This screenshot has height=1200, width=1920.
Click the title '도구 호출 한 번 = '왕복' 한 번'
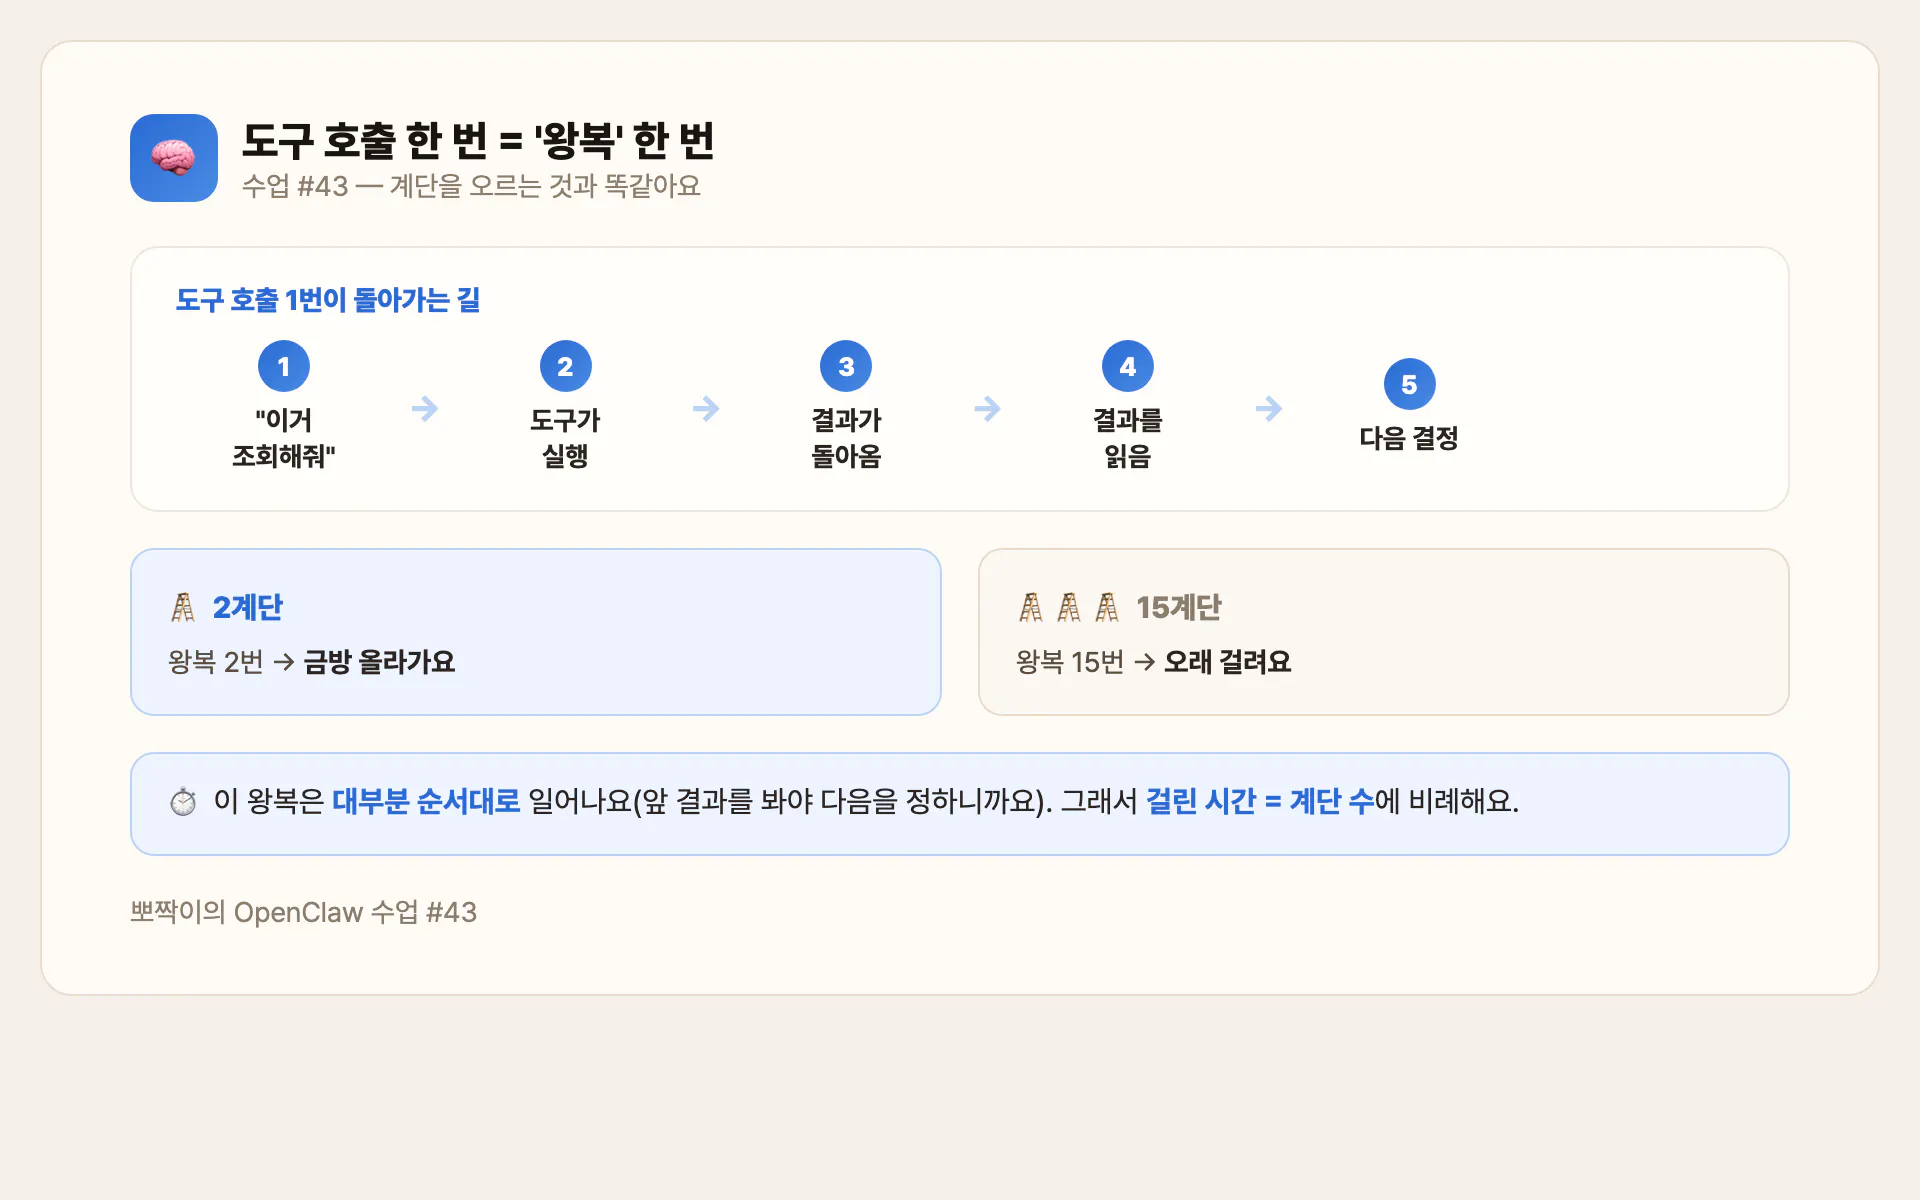point(478,140)
